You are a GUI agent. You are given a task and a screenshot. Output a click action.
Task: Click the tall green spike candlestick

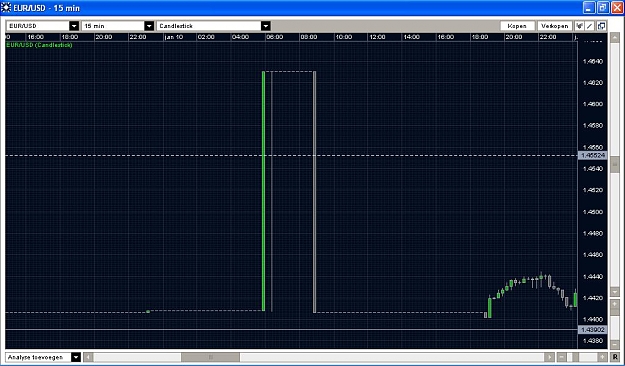[263, 191]
